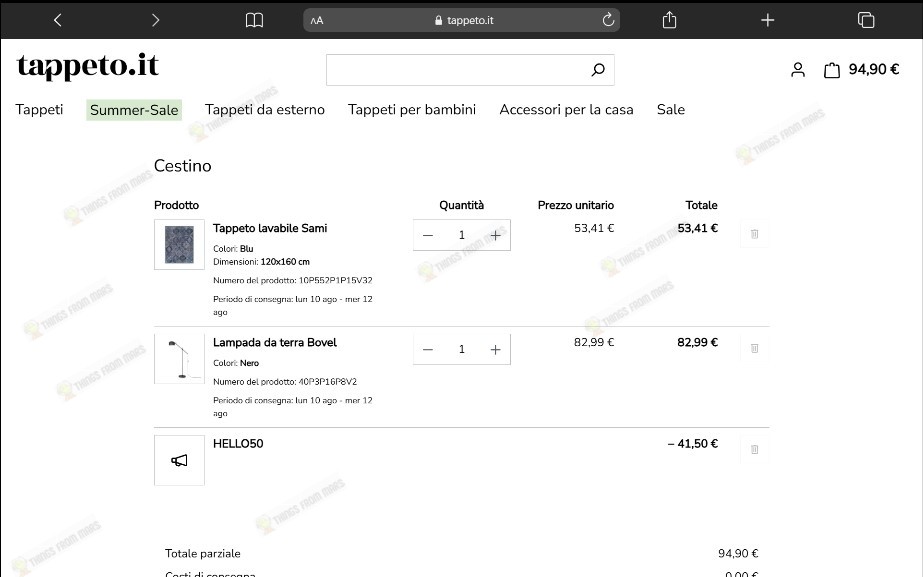This screenshot has height=577, width=923.
Task: Remove the HELLO50 coupon with the trash icon
Action: [754, 450]
